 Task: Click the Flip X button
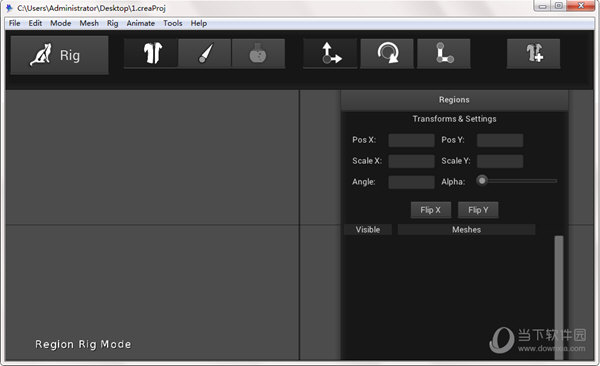tap(430, 210)
